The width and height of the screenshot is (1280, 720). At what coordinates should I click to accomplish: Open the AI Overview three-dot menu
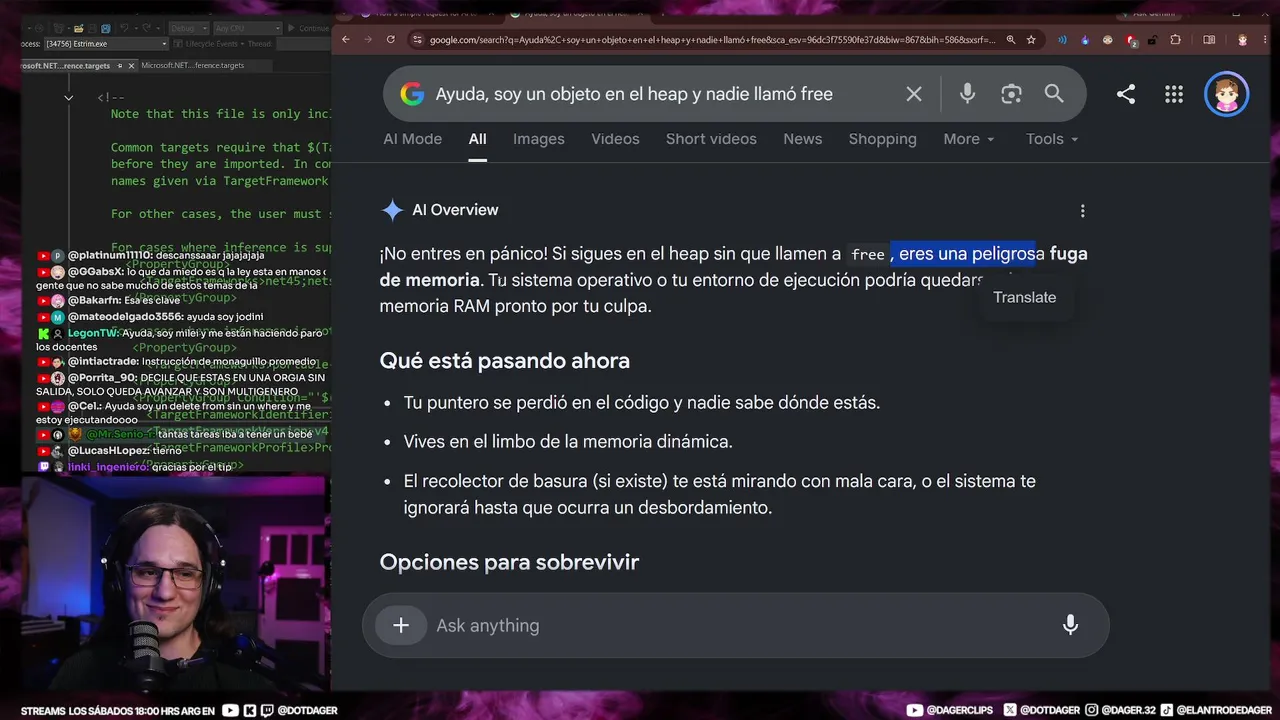(x=1082, y=211)
